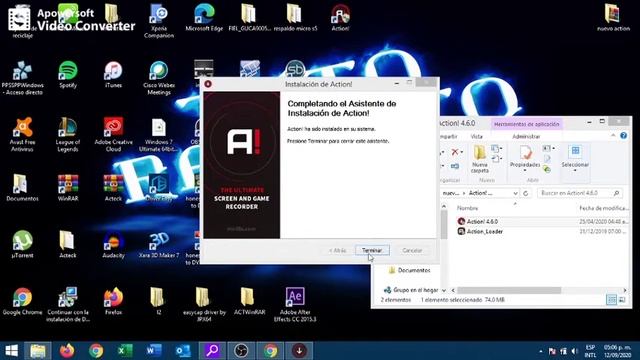Sort by the Fecha de modificación column

603,208
